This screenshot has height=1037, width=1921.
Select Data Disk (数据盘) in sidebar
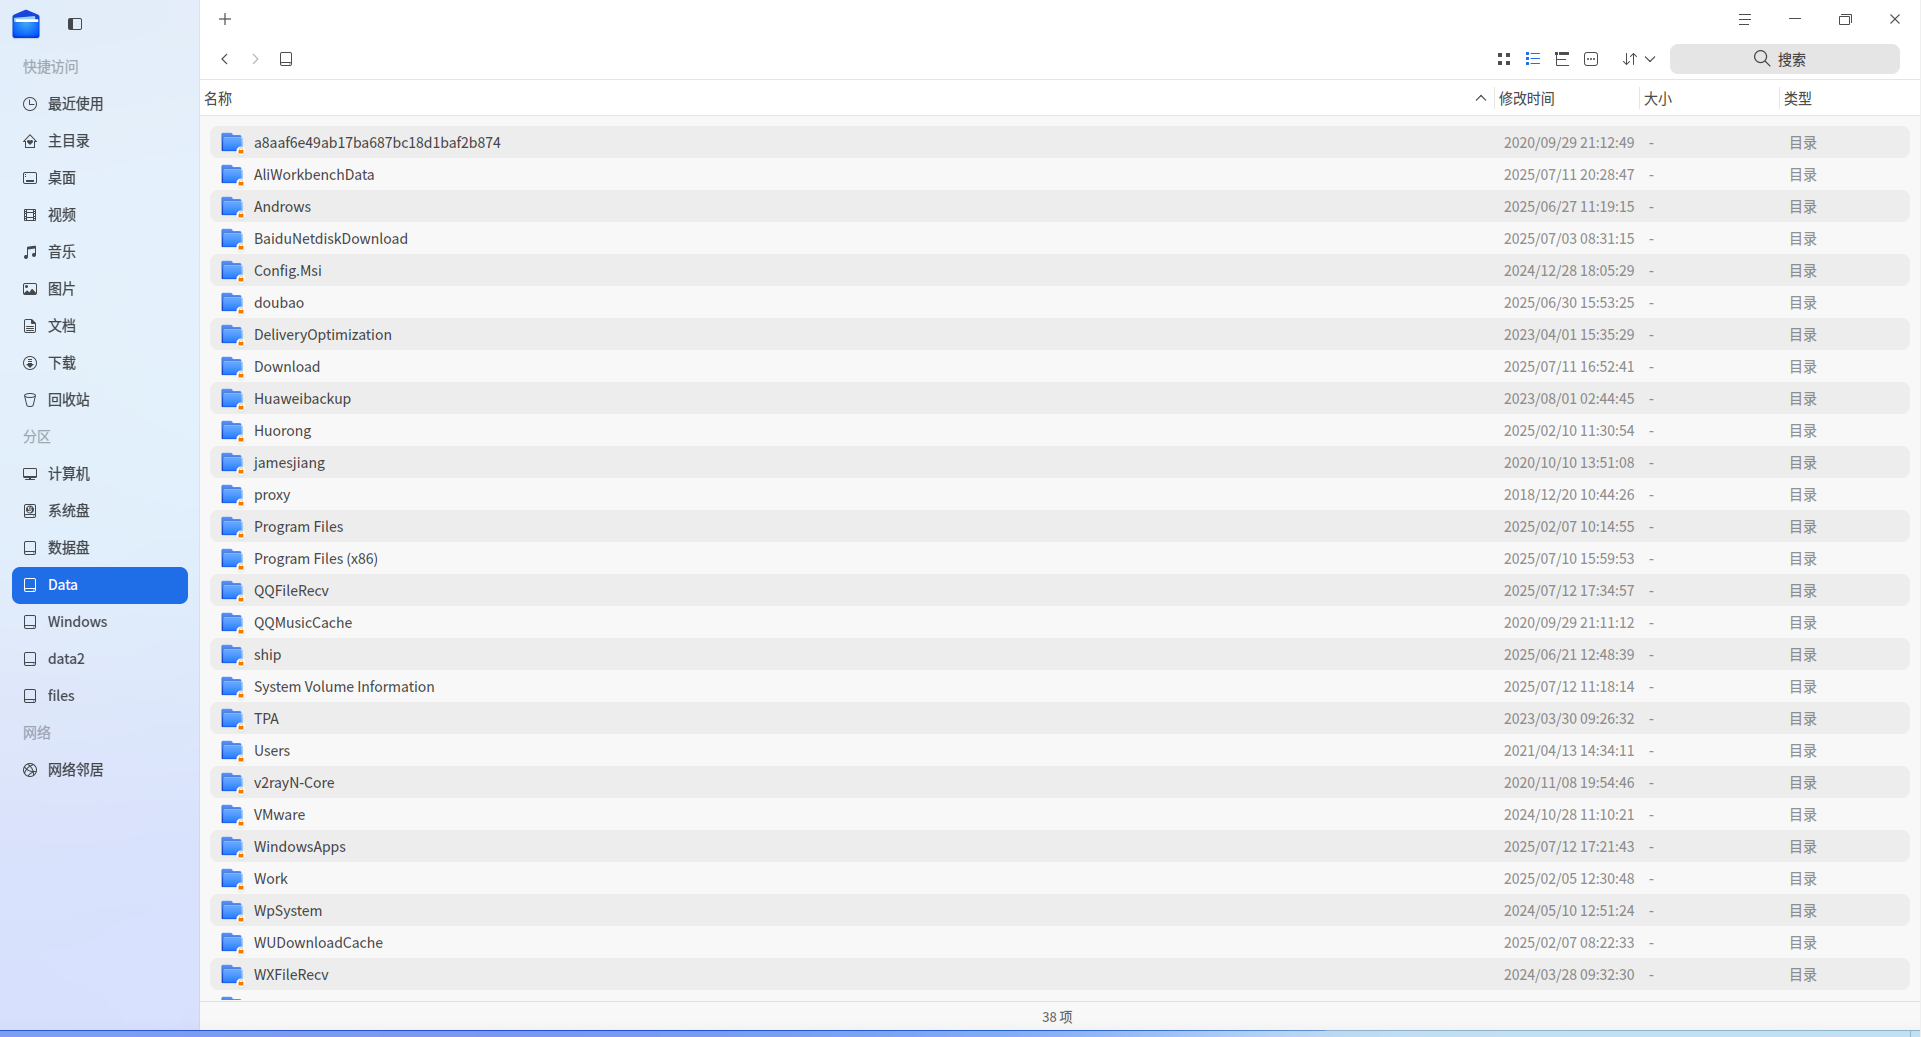point(100,548)
